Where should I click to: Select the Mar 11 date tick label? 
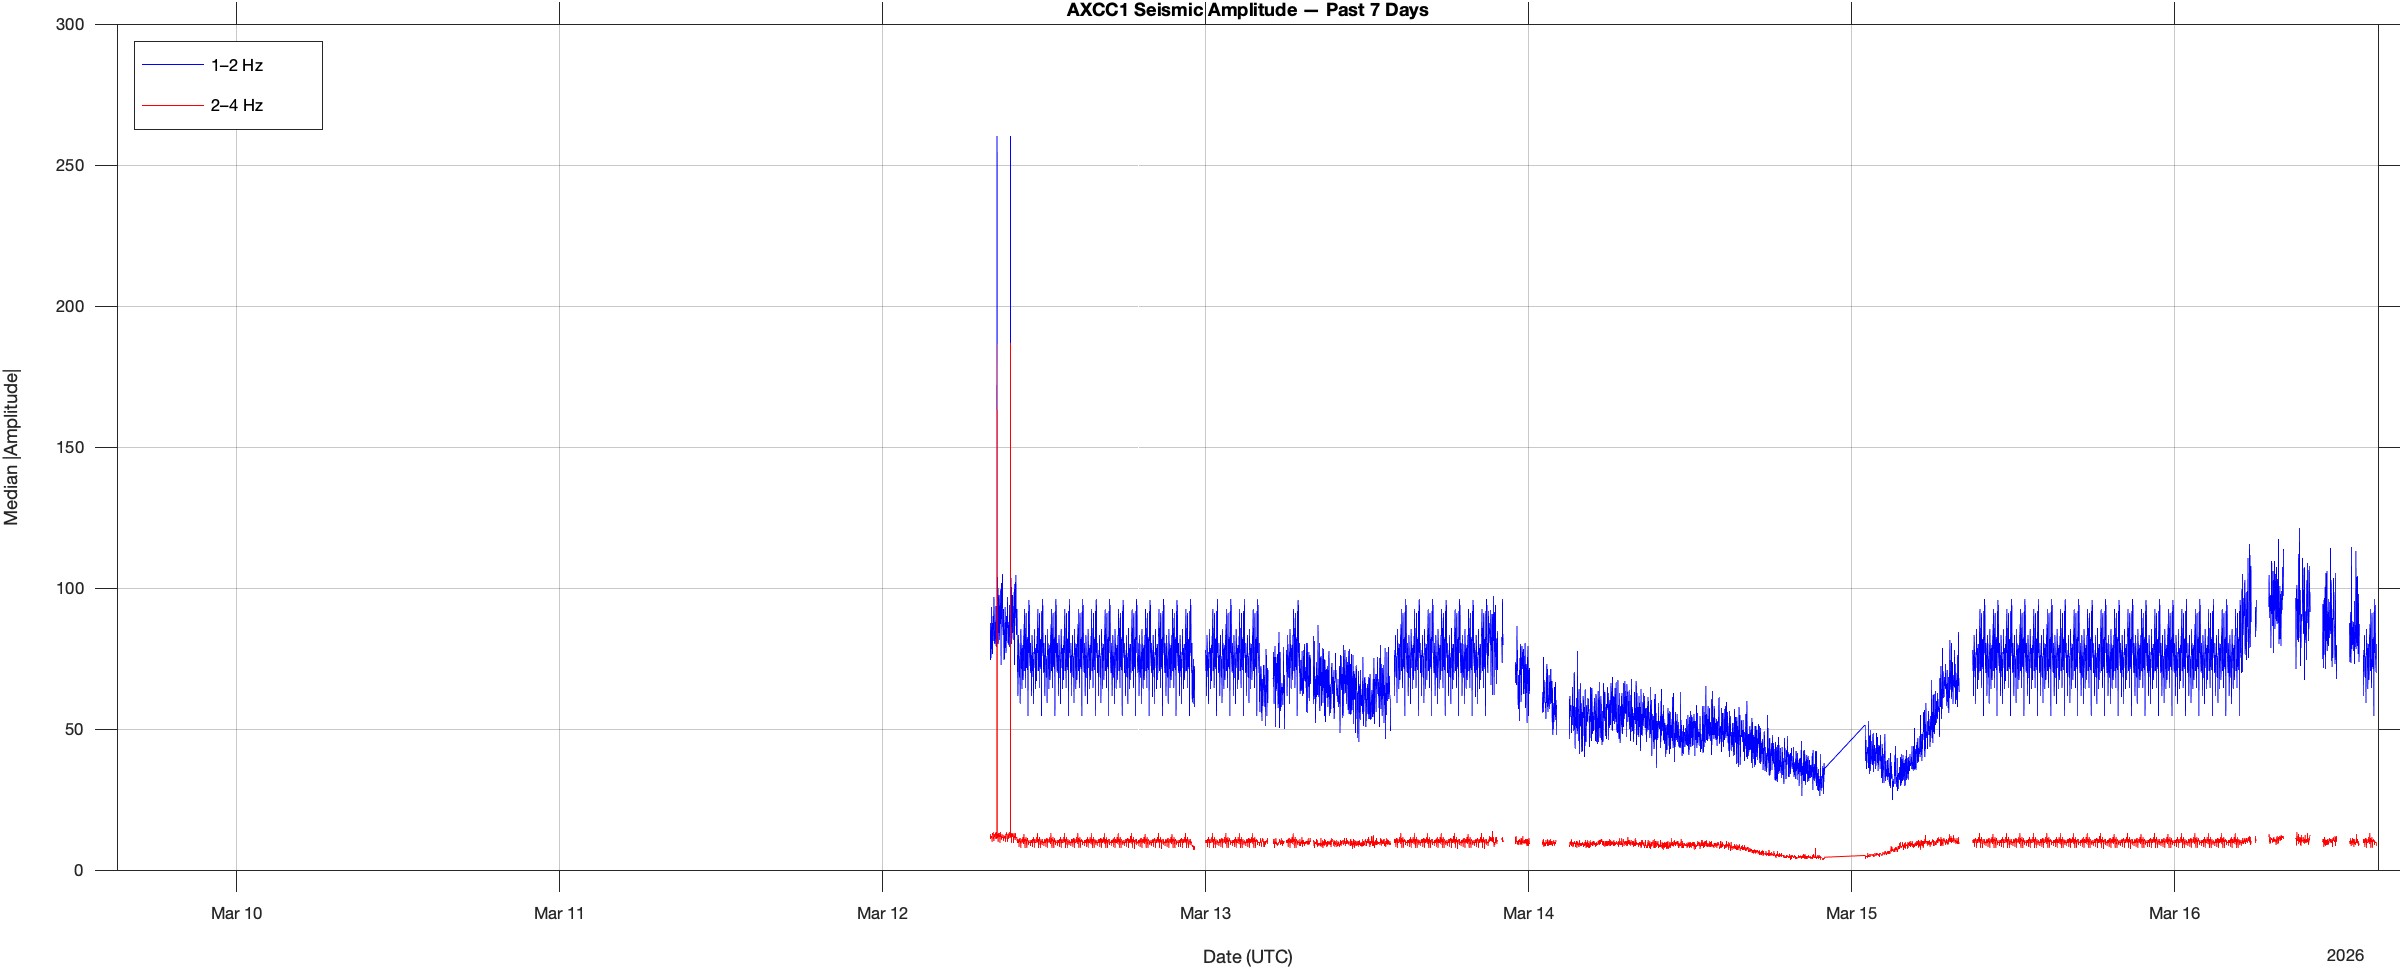[x=559, y=913]
